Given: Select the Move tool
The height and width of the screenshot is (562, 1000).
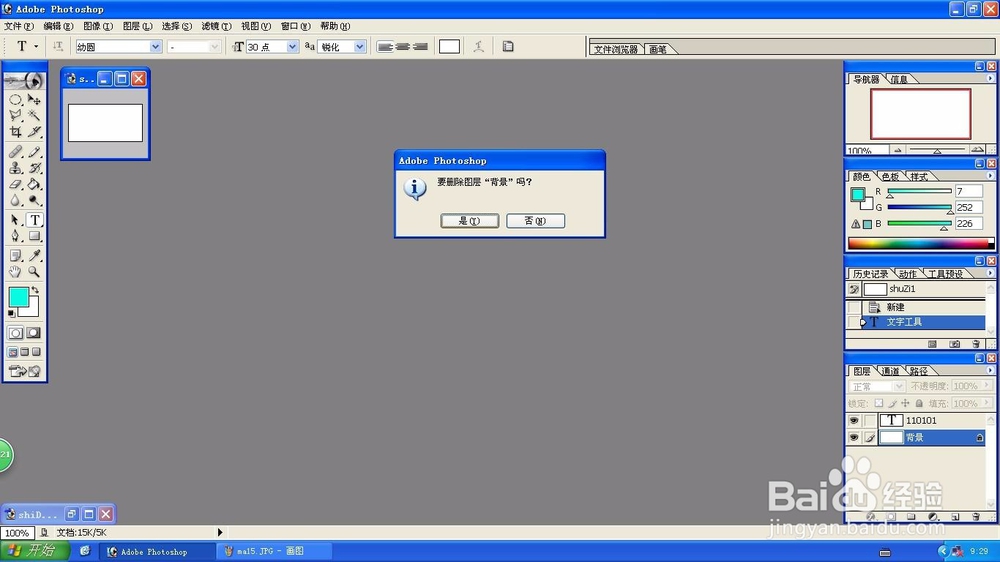Looking at the screenshot, I should [x=34, y=100].
